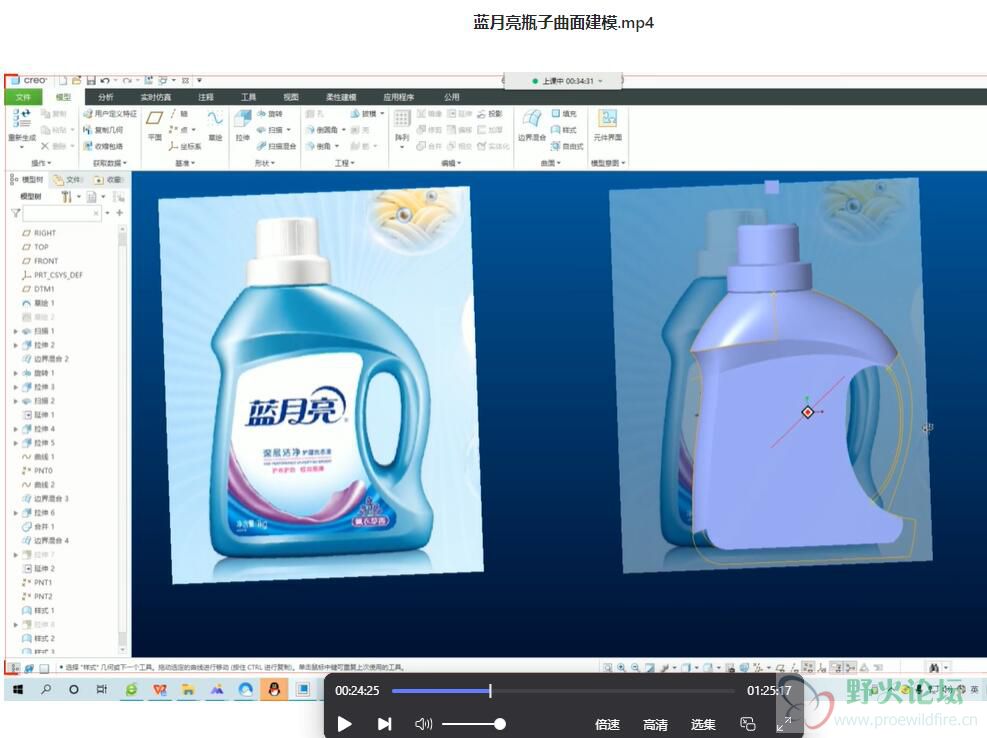Open the QQ penguin taskbar icon

click(274, 690)
